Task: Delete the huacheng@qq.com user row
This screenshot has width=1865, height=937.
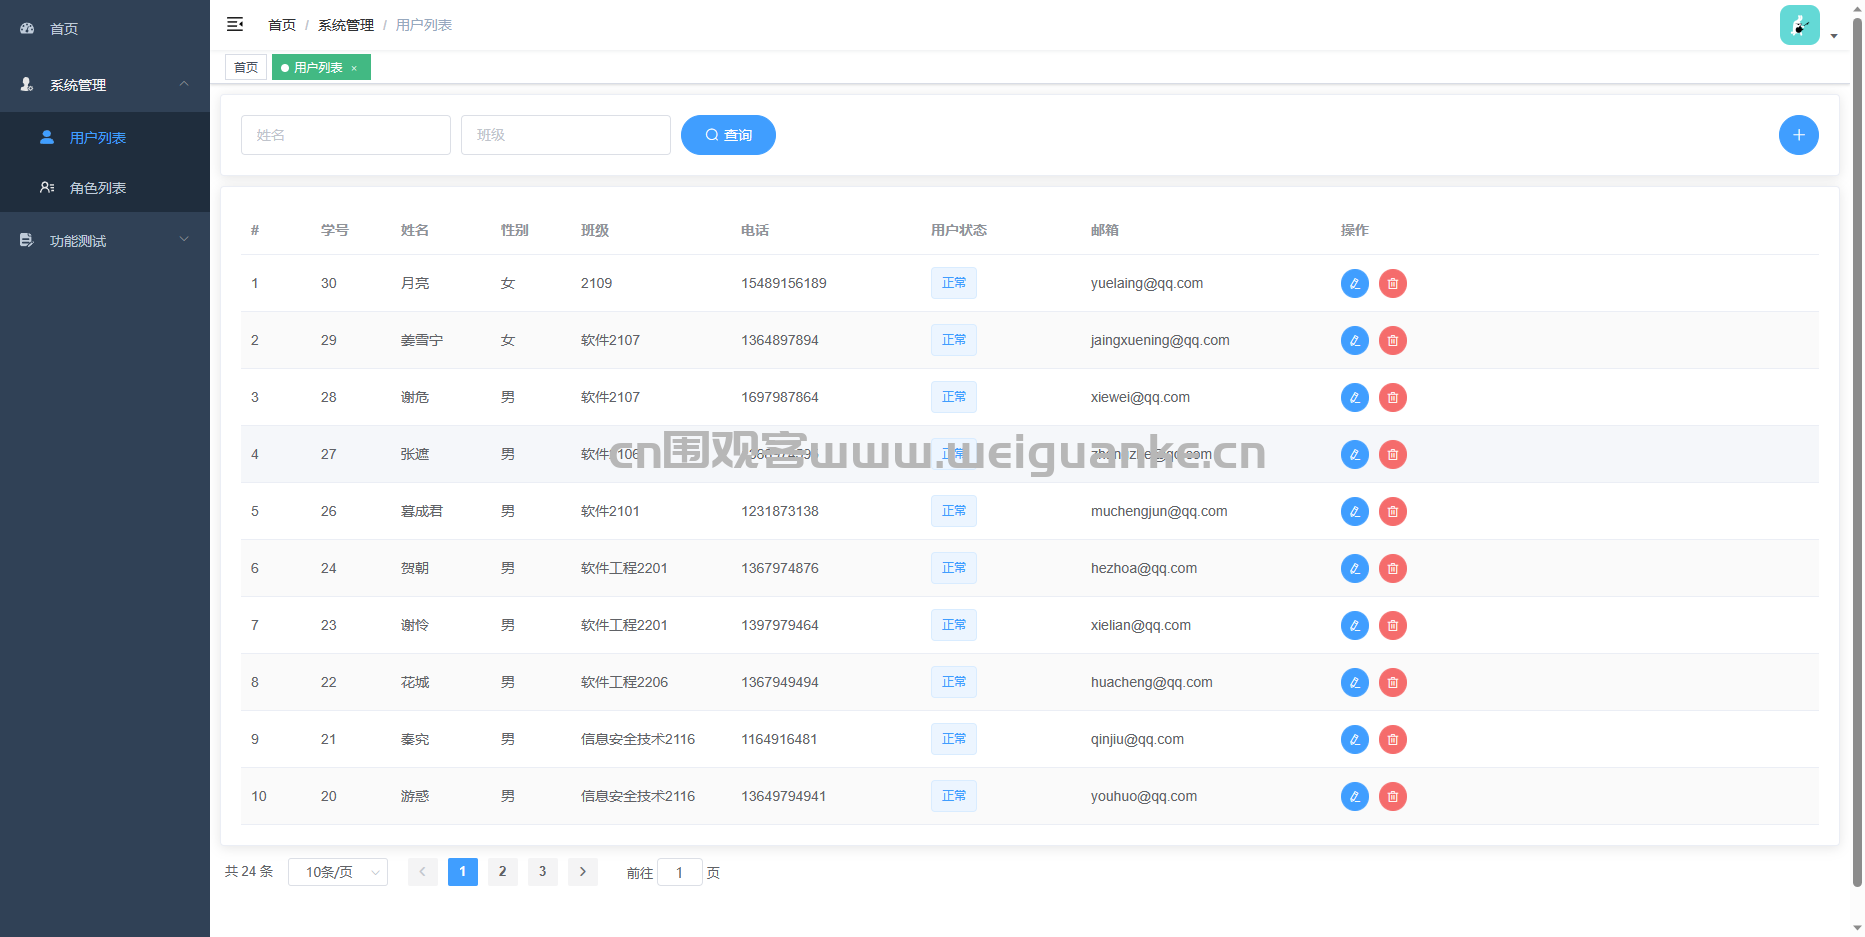Action: click(1392, 682)
